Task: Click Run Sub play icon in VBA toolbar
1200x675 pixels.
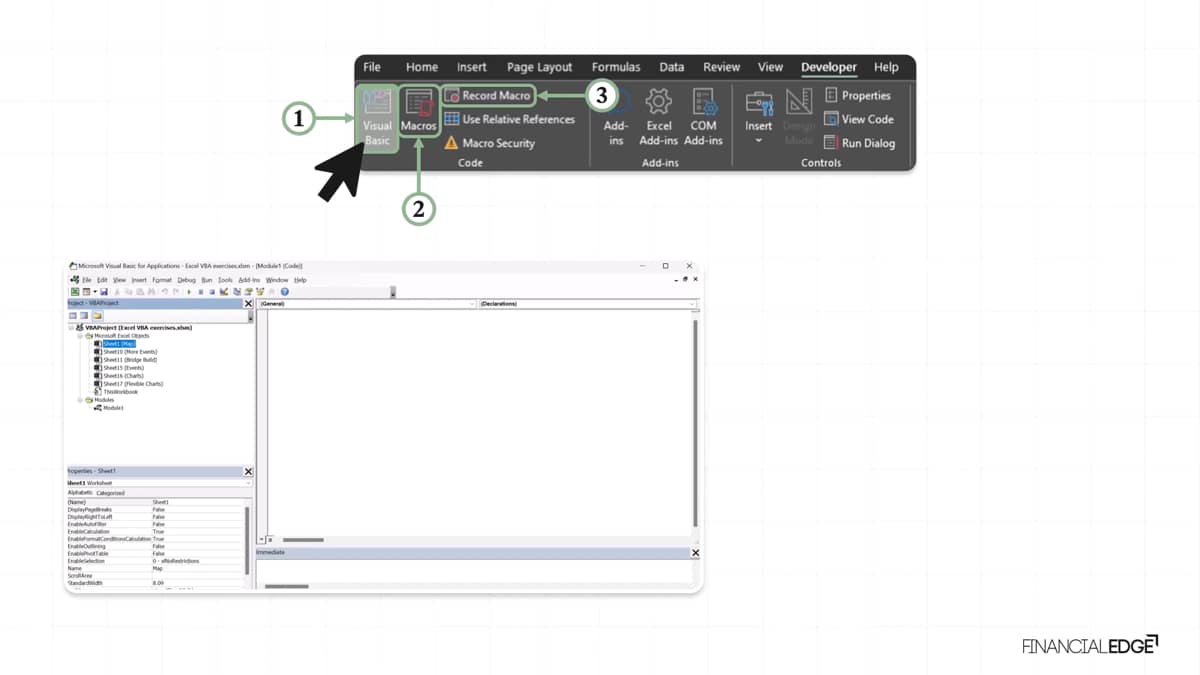Action: pos(189,292)
